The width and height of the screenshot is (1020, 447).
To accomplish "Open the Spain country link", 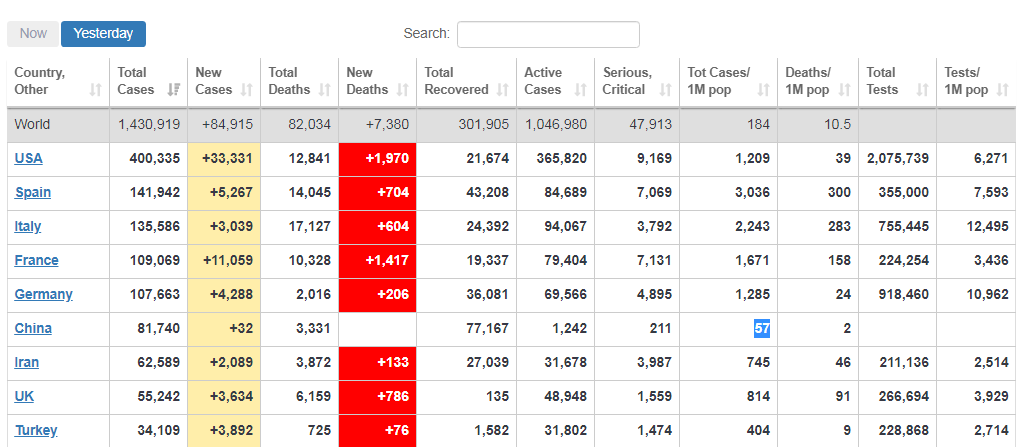I will 33,193.
